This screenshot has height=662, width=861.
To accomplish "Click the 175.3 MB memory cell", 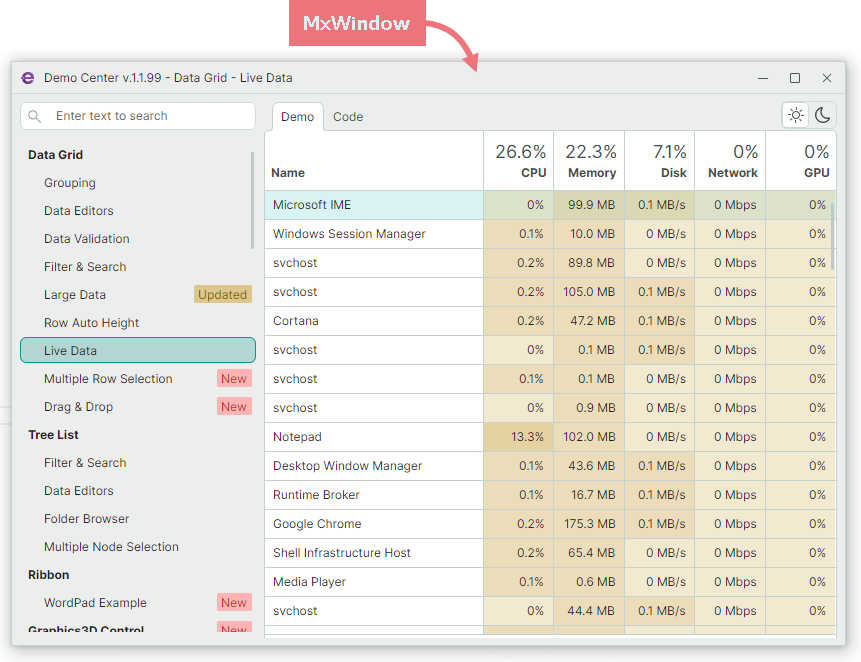I will [x=589, y=524].
